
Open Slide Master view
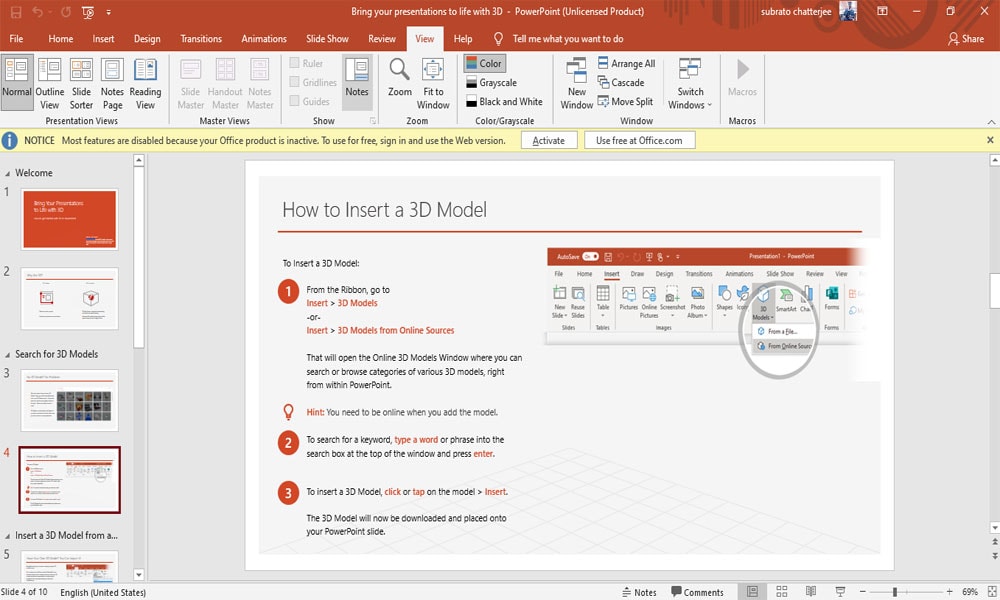(191, 82)
